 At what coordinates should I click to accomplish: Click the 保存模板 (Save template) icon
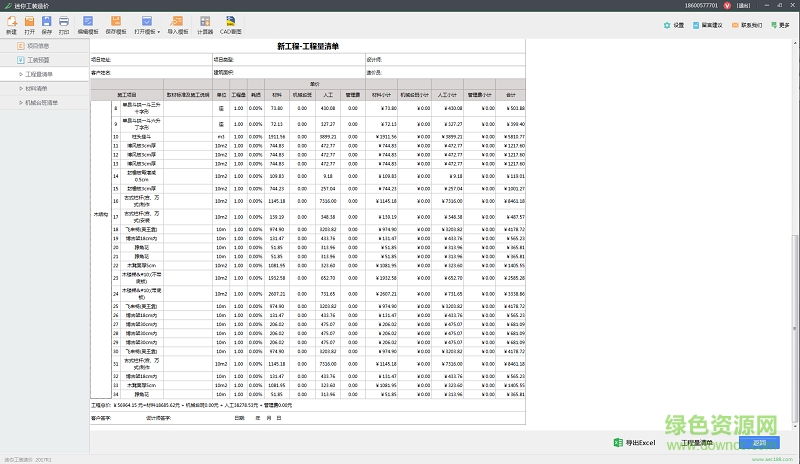tap(115, 24)
